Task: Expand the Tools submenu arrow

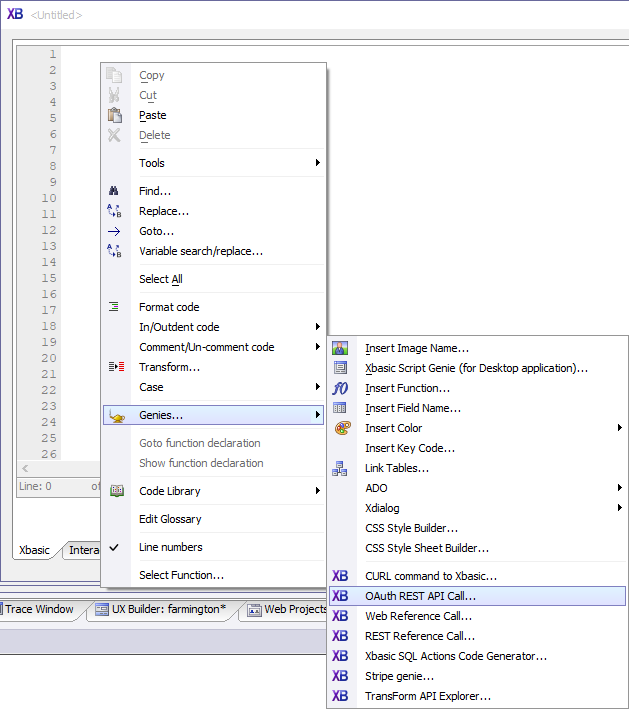Action: (x=318, y=162)
